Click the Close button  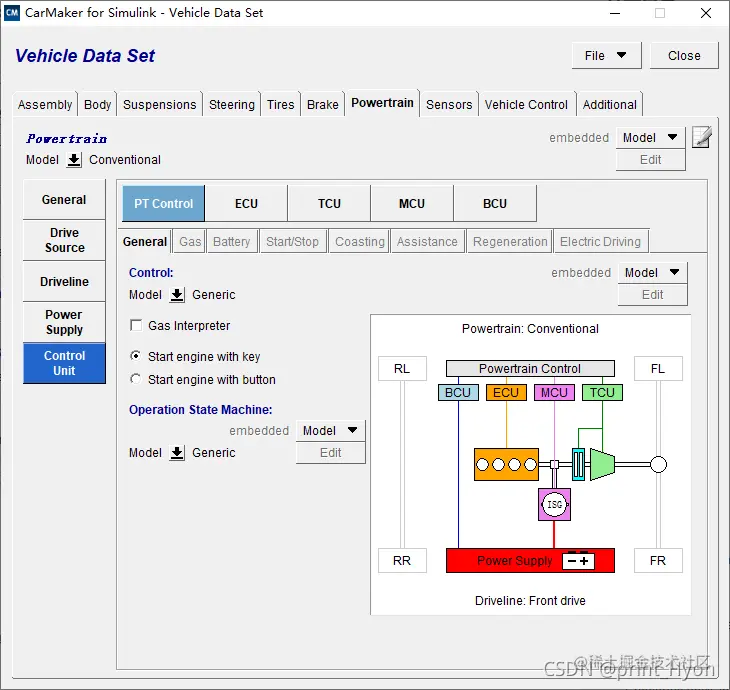click(x=684, y=55)
